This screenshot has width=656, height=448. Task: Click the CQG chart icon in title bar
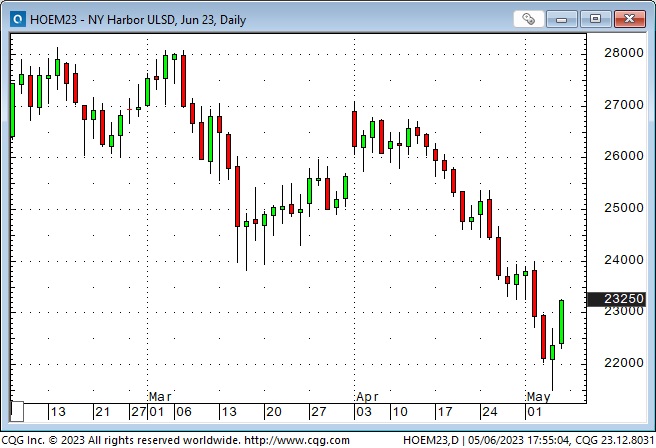click(x=18, y=19)
